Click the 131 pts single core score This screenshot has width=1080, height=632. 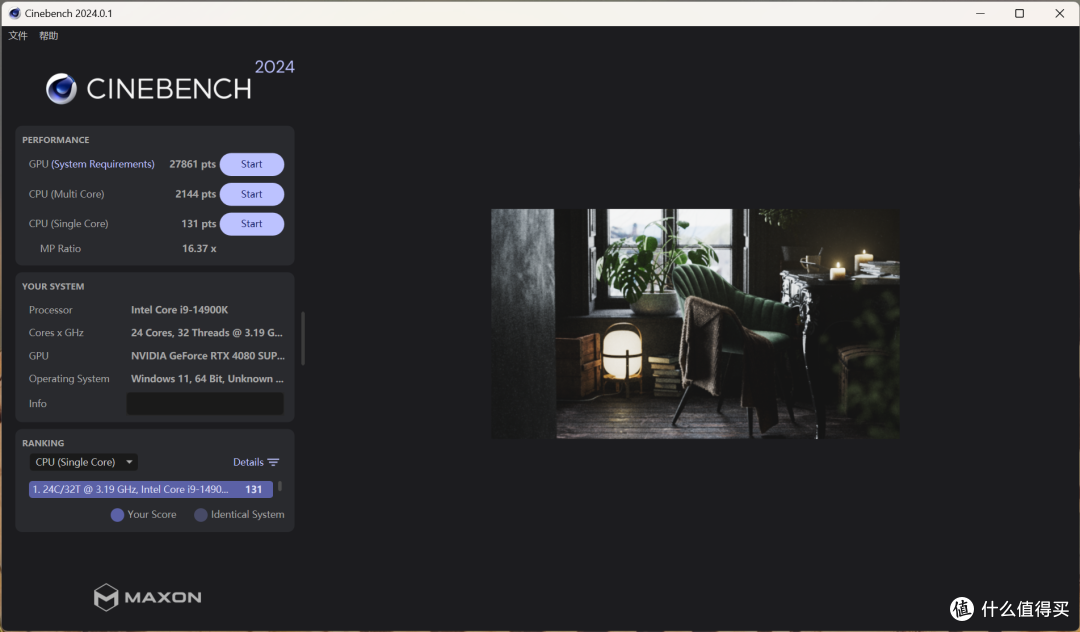[198, 224]
